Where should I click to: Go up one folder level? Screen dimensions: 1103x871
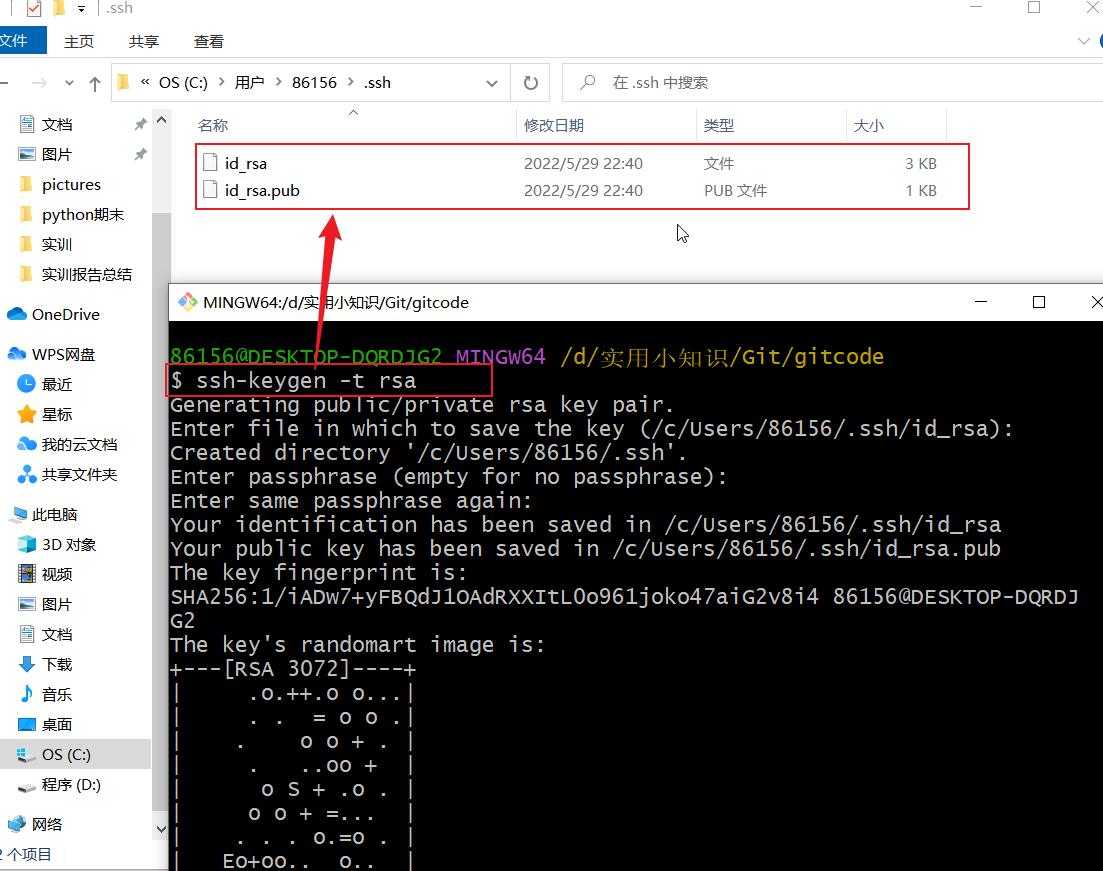95,84
